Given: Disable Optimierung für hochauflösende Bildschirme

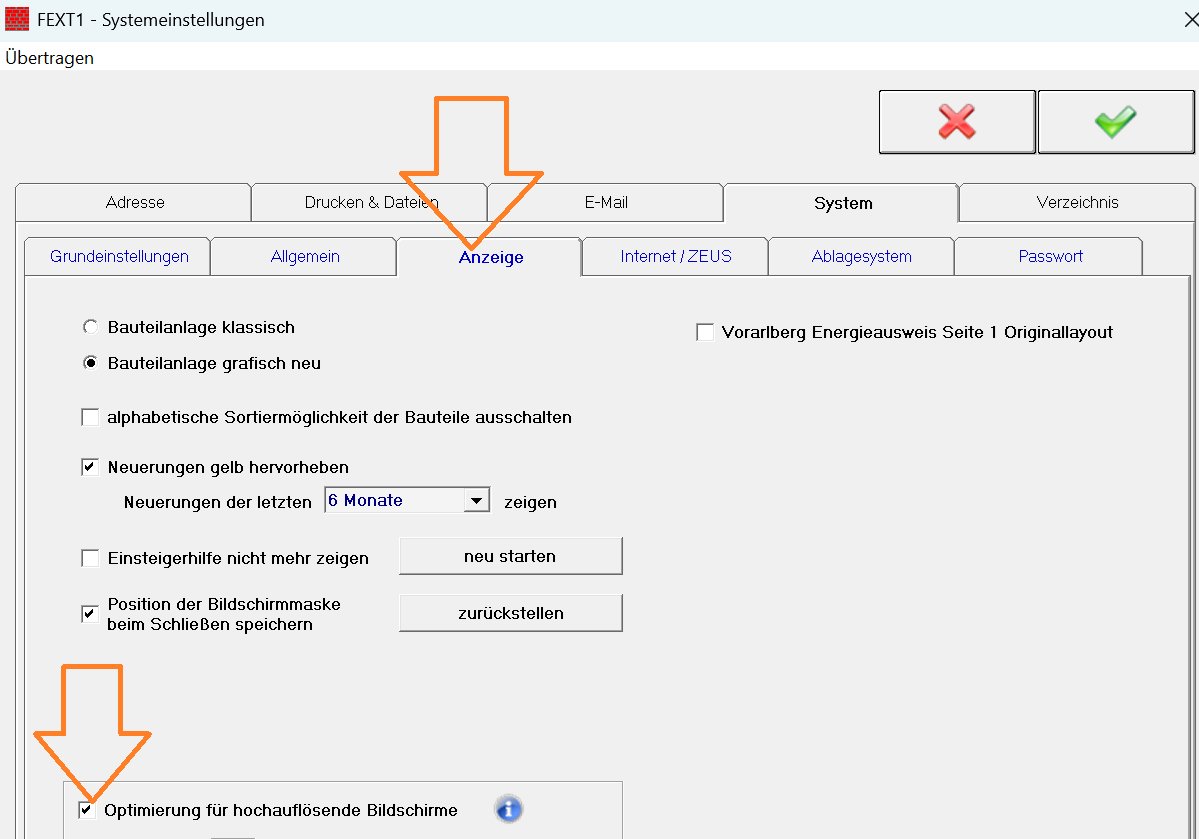Looking at the screenshot, I should pyautogui.click(x=86, y=810).
